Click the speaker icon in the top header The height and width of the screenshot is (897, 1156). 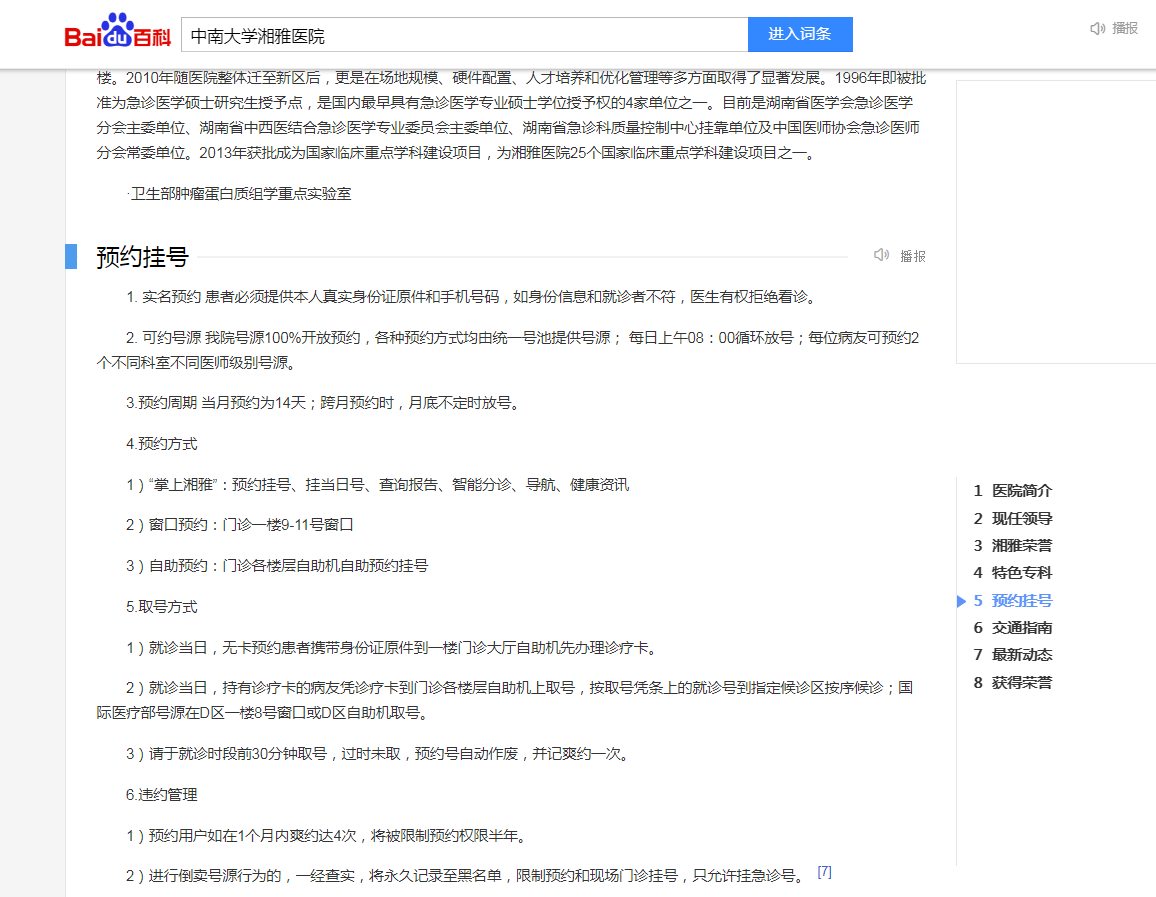pos(1097,29)
